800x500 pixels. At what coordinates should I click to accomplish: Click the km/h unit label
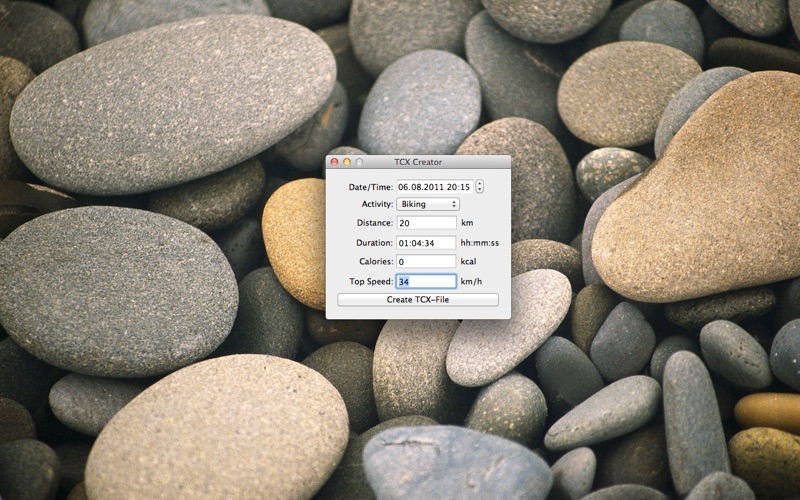click(471, 281)
